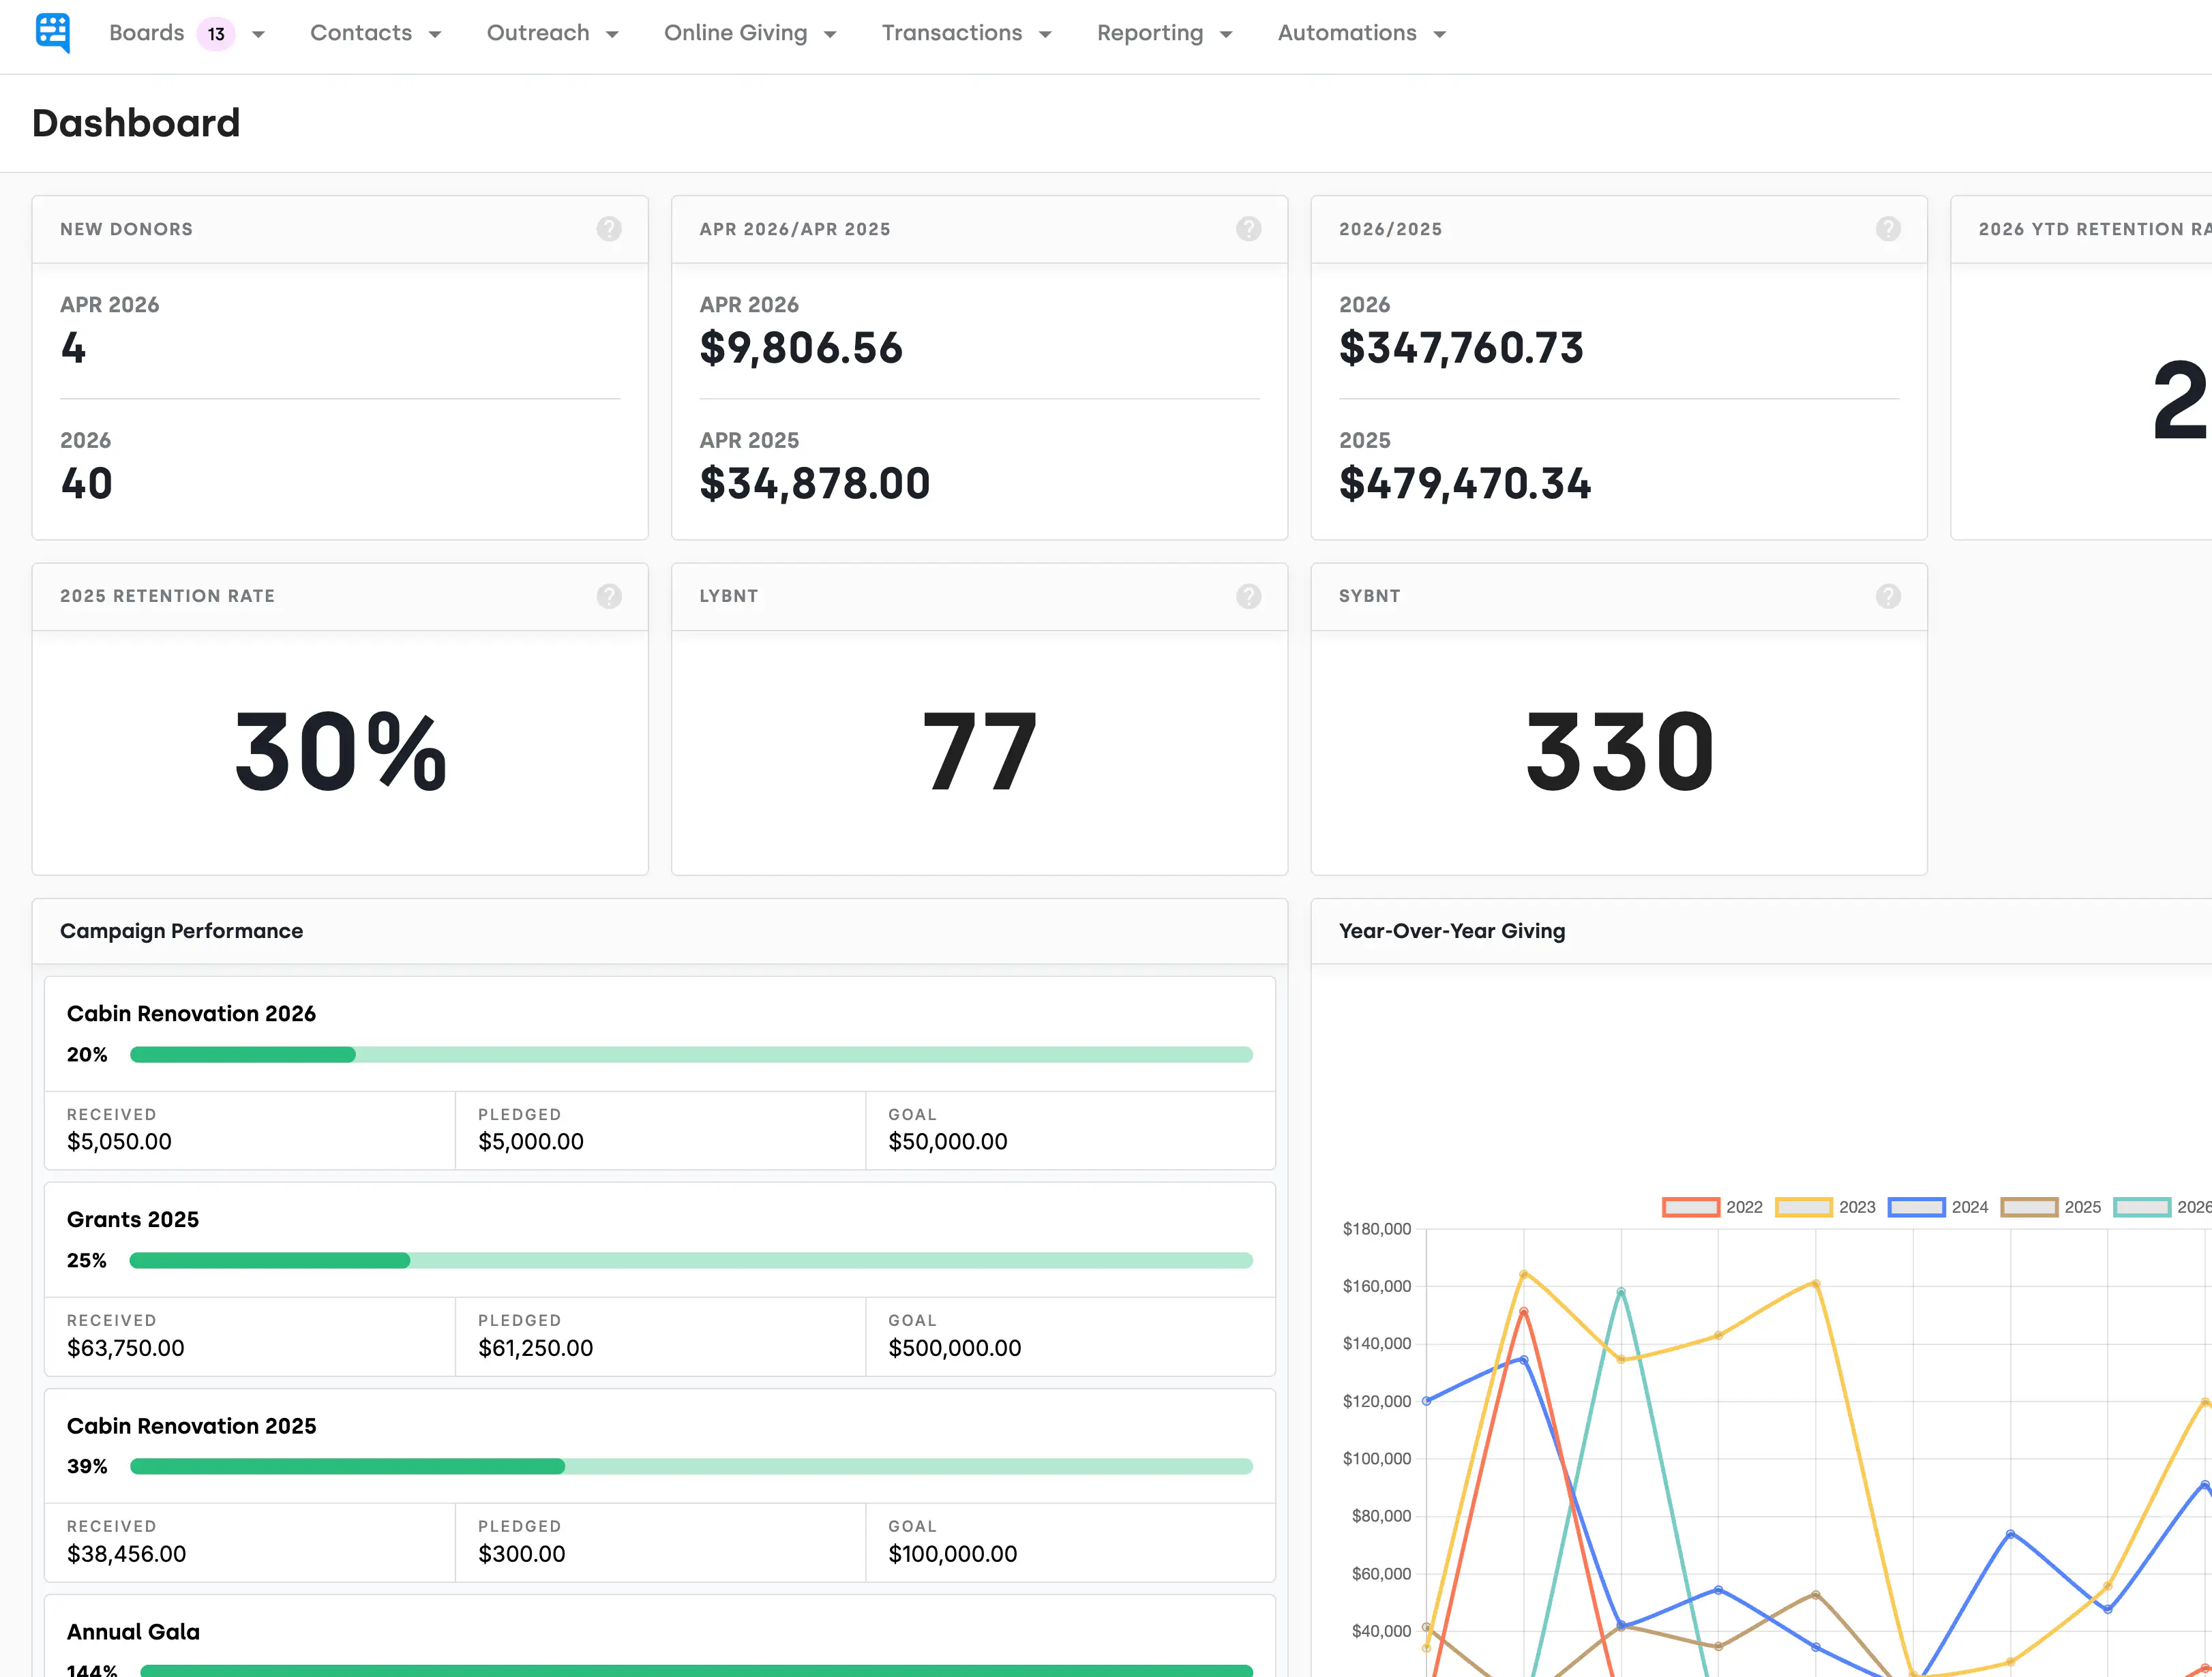Click the SYBNT count 330

(x=1620, y=752)
